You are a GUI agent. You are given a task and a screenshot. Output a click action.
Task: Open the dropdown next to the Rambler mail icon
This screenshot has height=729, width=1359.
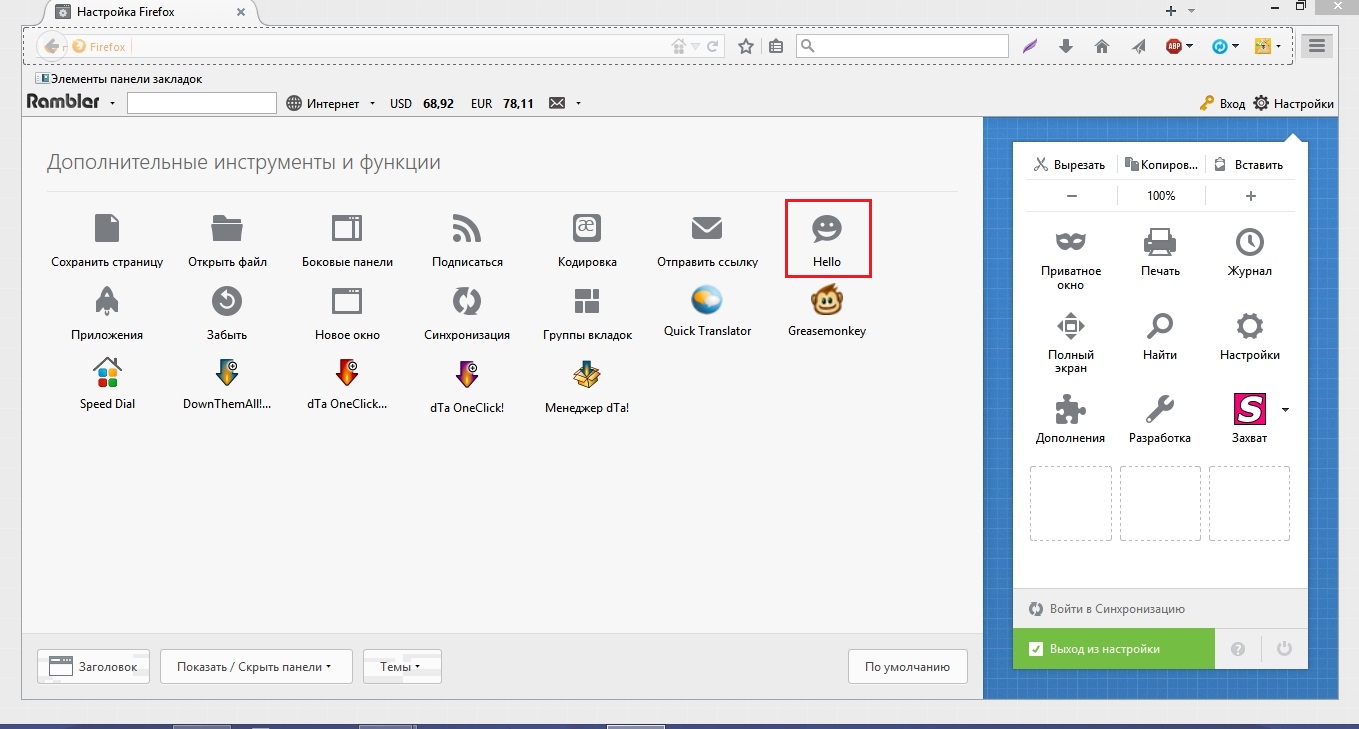coord(578,103)
